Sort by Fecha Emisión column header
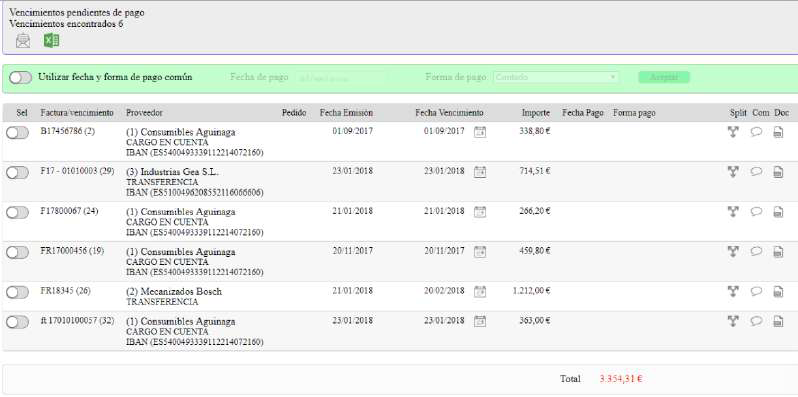 point(346,112)
